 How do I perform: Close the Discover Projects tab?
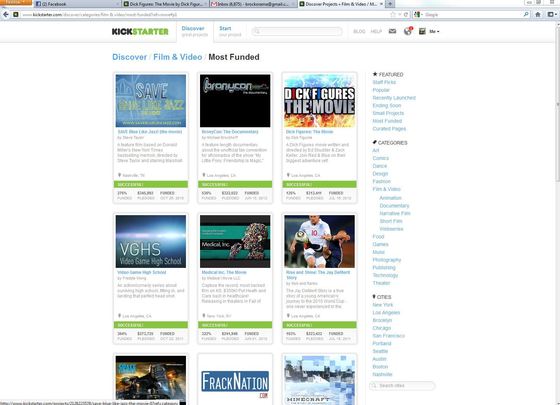point(381,4)
